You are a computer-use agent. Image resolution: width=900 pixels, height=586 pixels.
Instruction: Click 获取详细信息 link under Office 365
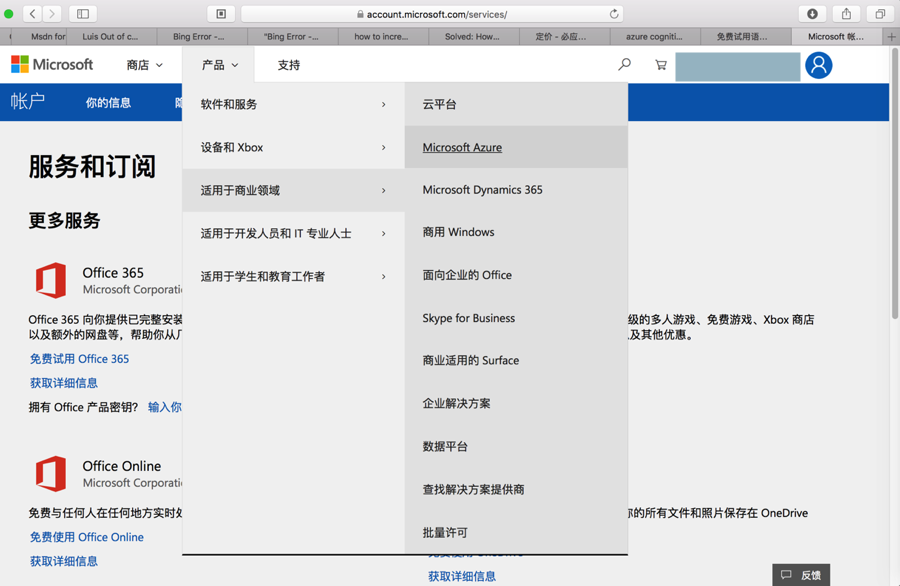[64, 383]
